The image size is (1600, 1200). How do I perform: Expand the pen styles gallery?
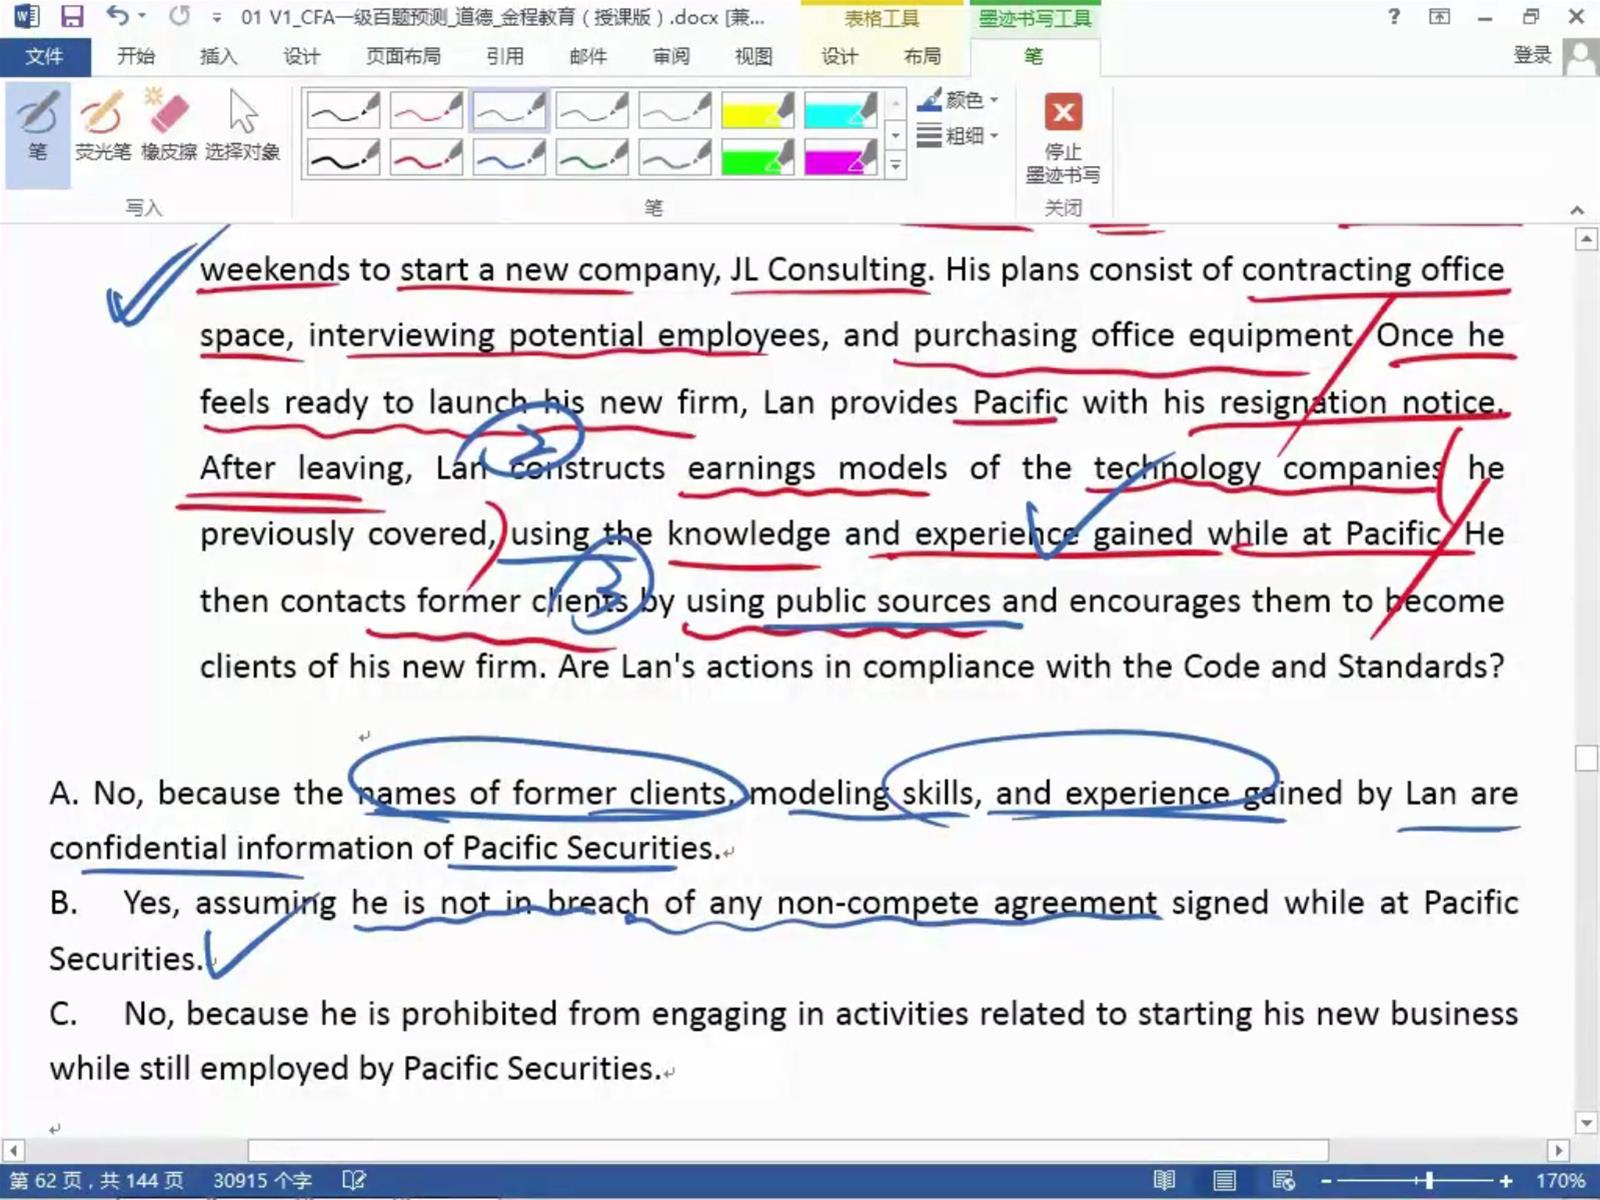point(896,166)
